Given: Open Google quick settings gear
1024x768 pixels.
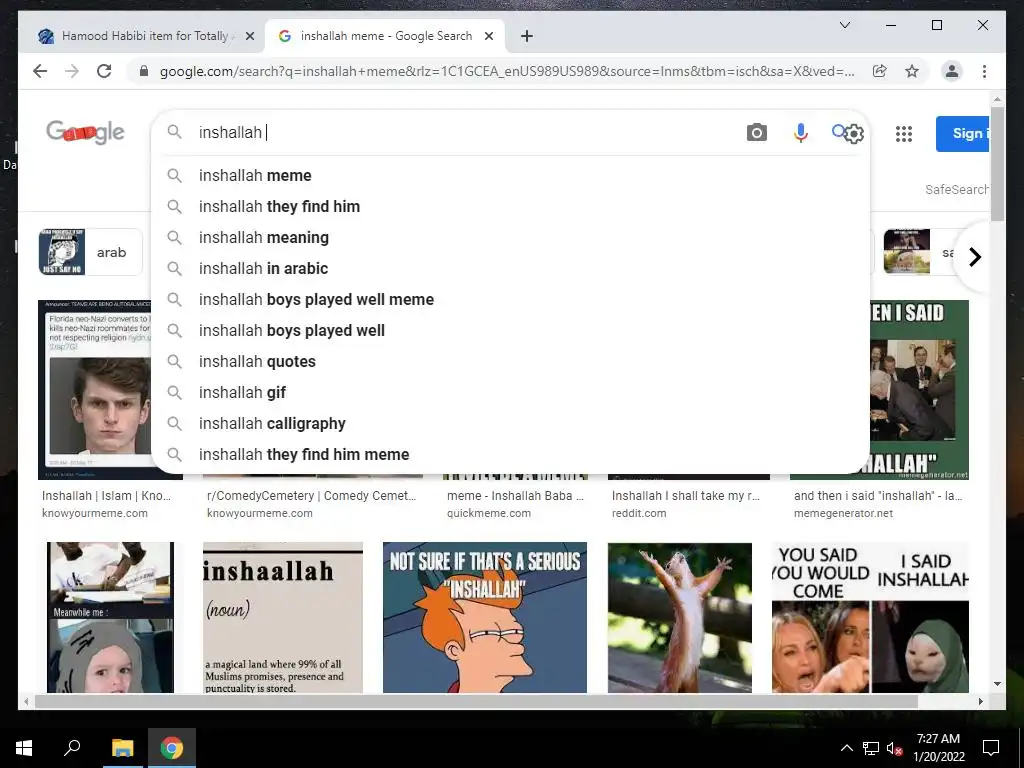Looking at the screenshot, I should coord(854,134).
